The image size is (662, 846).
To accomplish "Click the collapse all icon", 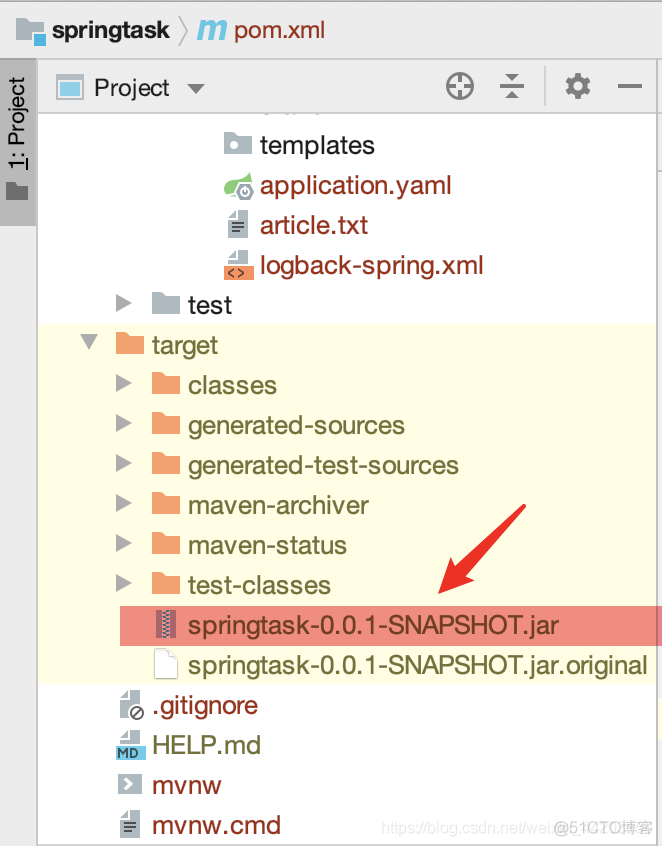I will (512, 87).
